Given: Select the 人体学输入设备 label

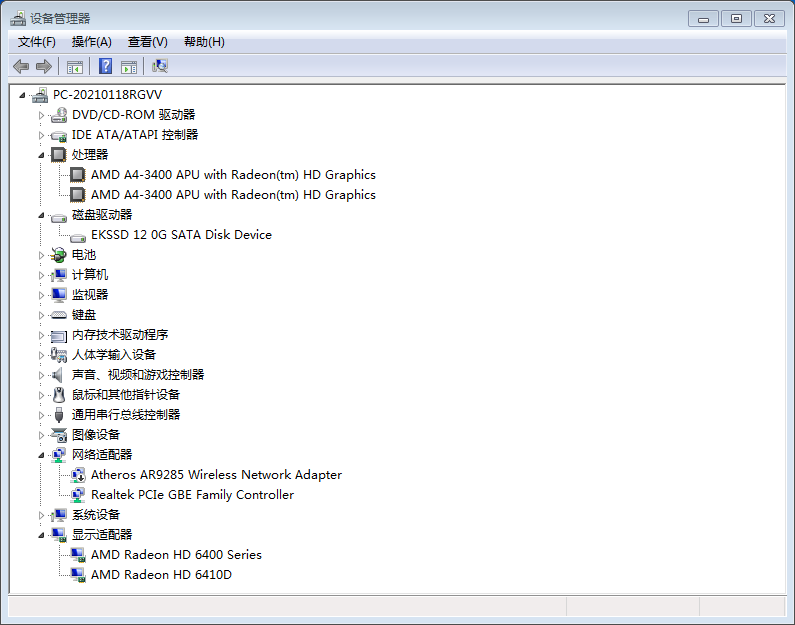Looking at the screenshot, I should (x=114, y=355).
